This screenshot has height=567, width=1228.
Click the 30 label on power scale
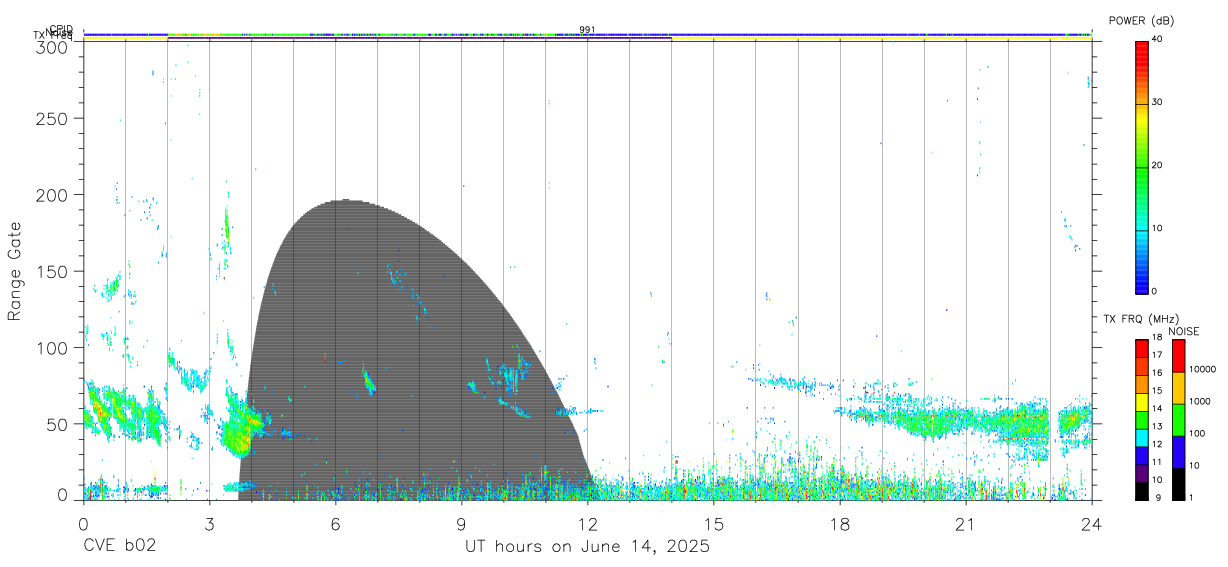click(x=1158, y=102)
